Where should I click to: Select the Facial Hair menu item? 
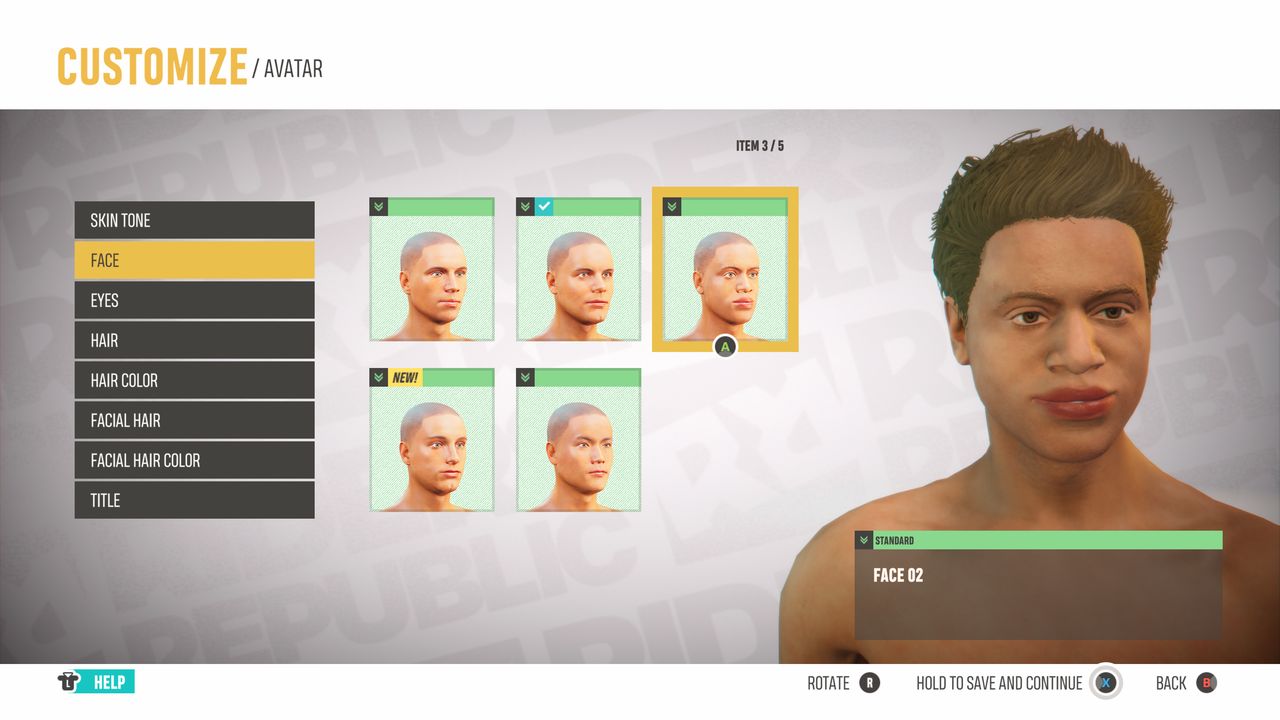194,420
